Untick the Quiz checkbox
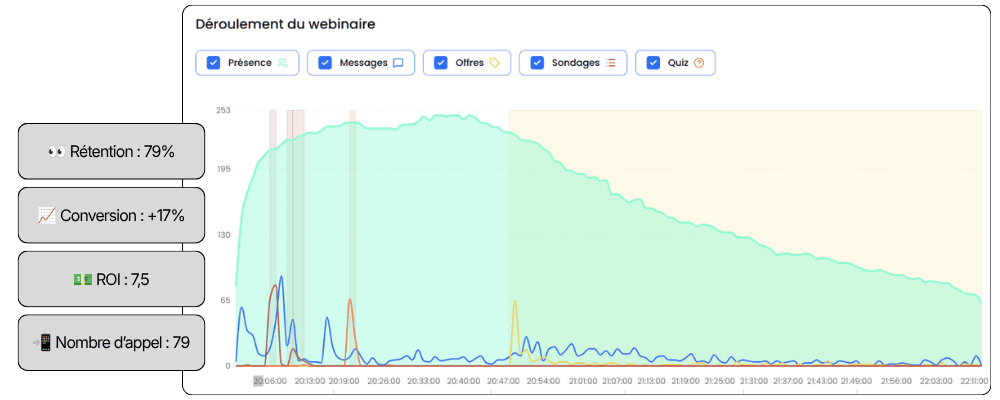 653,63
